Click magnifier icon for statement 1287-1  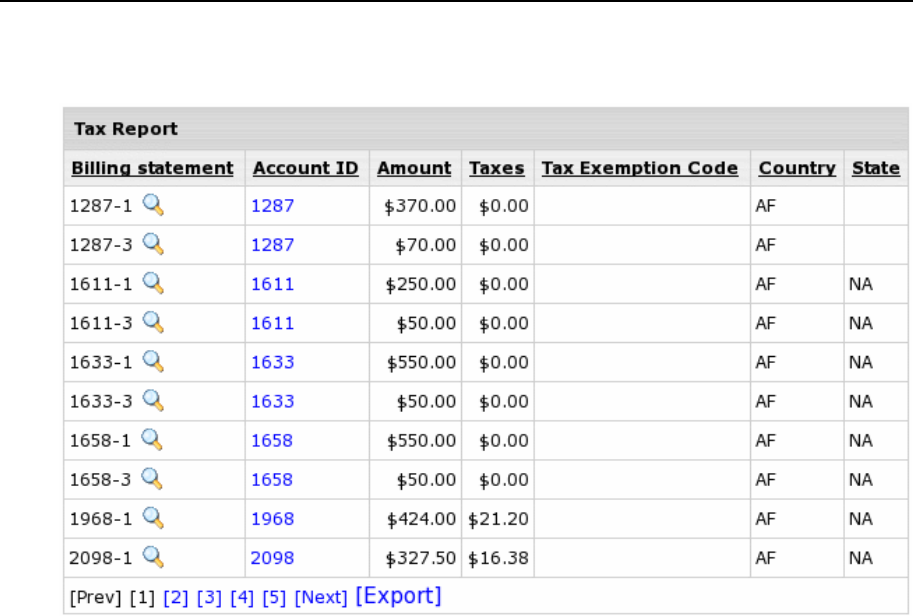coord(153,205)
